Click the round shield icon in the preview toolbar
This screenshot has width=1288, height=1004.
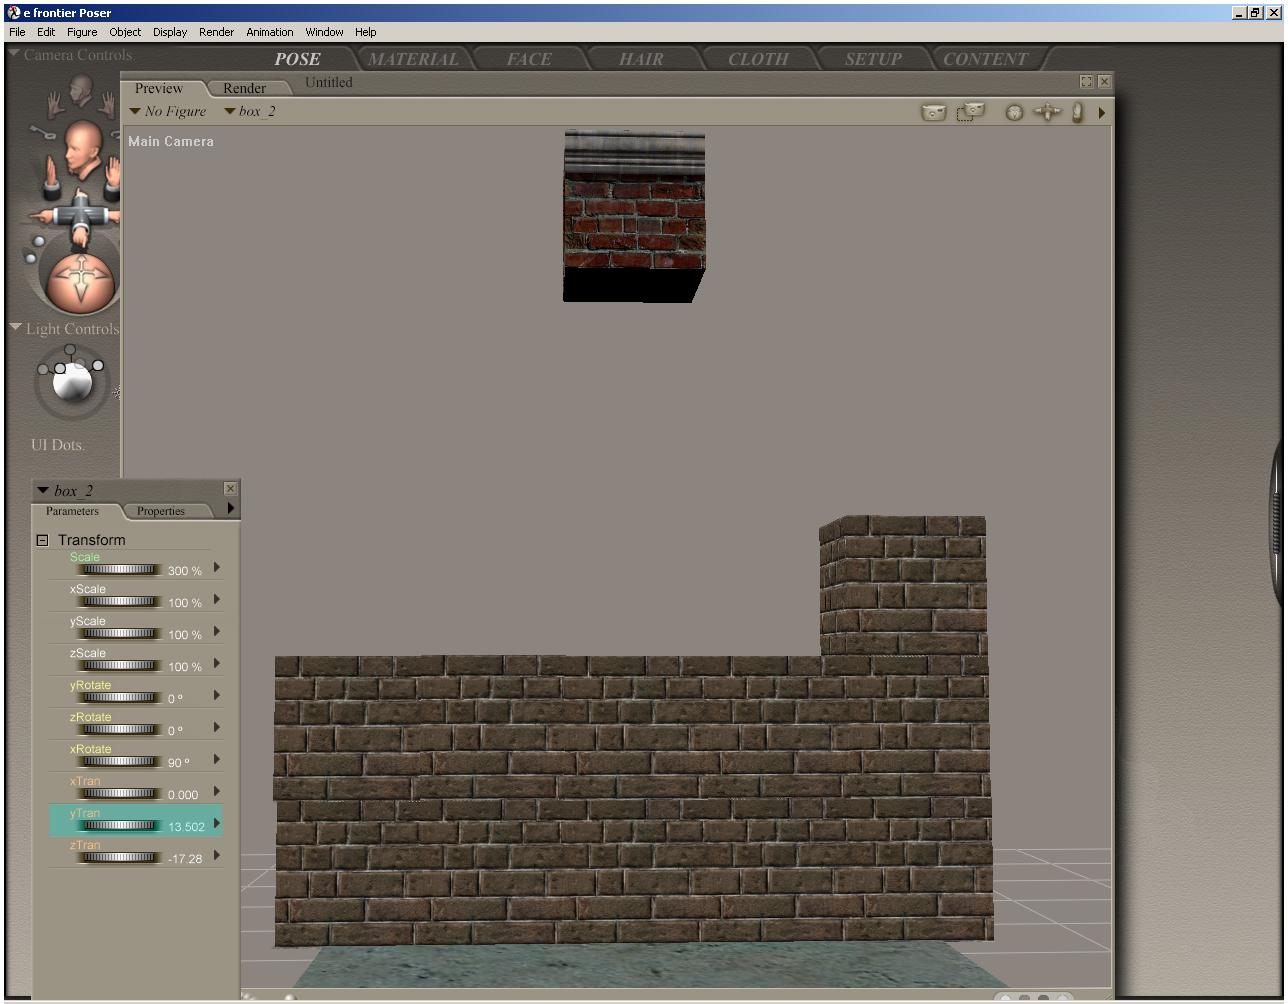tap(1014, 113)
